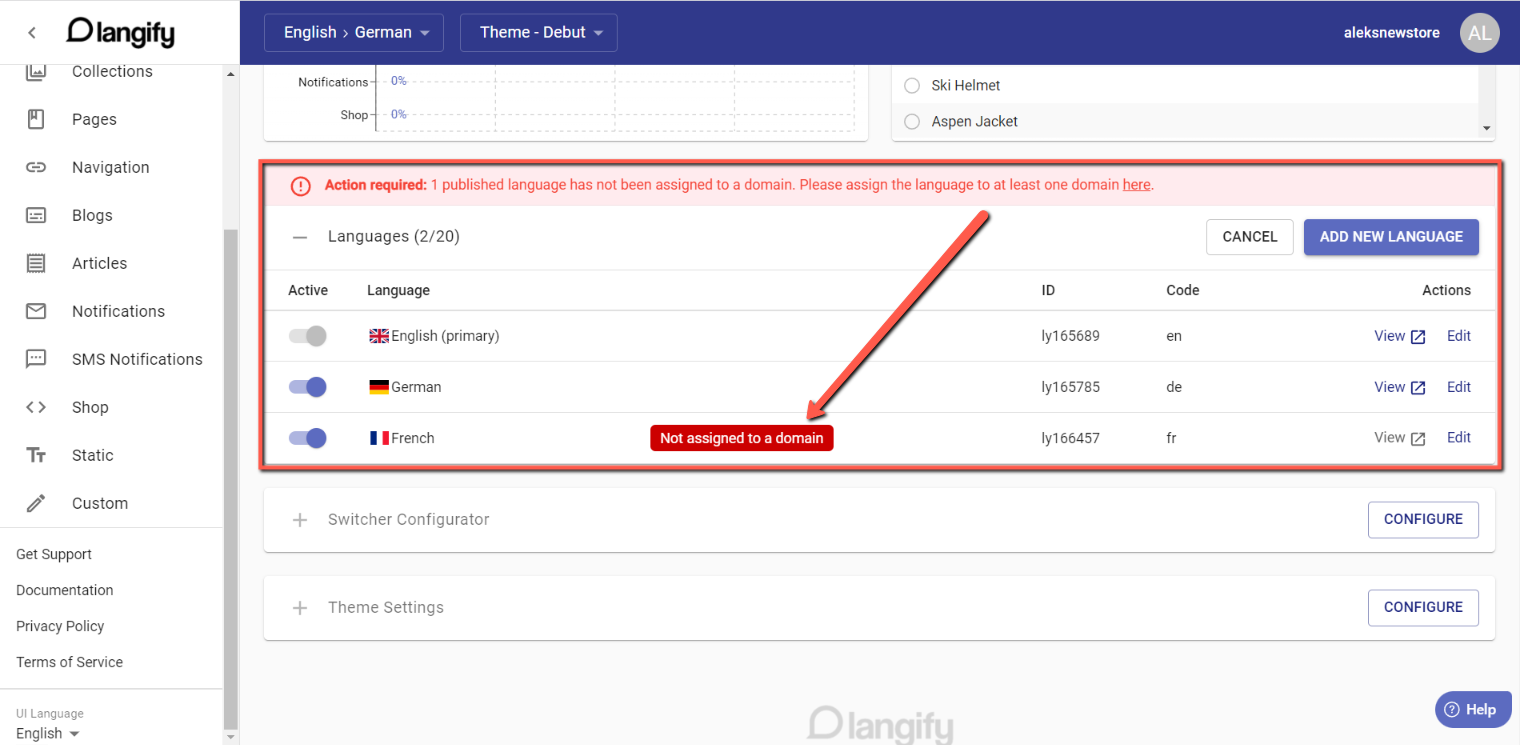Click the CANCEL button
The width and height of the screenshot is (1520, 745).
tap(1250, 237)
